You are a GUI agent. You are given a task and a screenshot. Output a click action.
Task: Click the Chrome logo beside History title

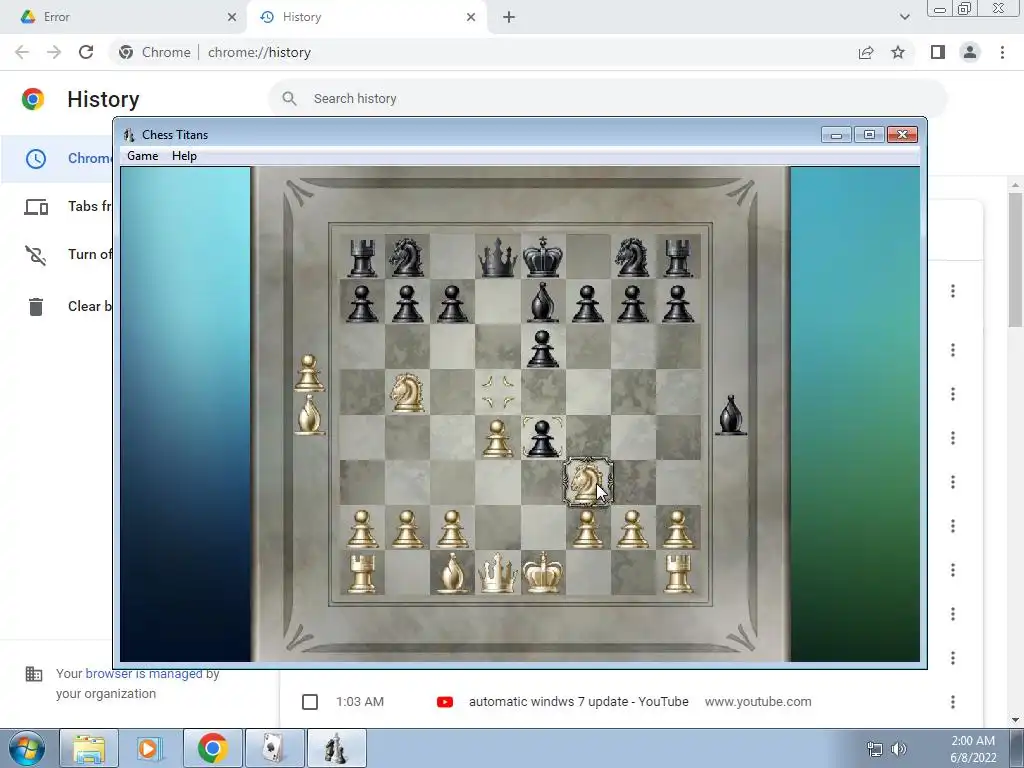[33, 99]
